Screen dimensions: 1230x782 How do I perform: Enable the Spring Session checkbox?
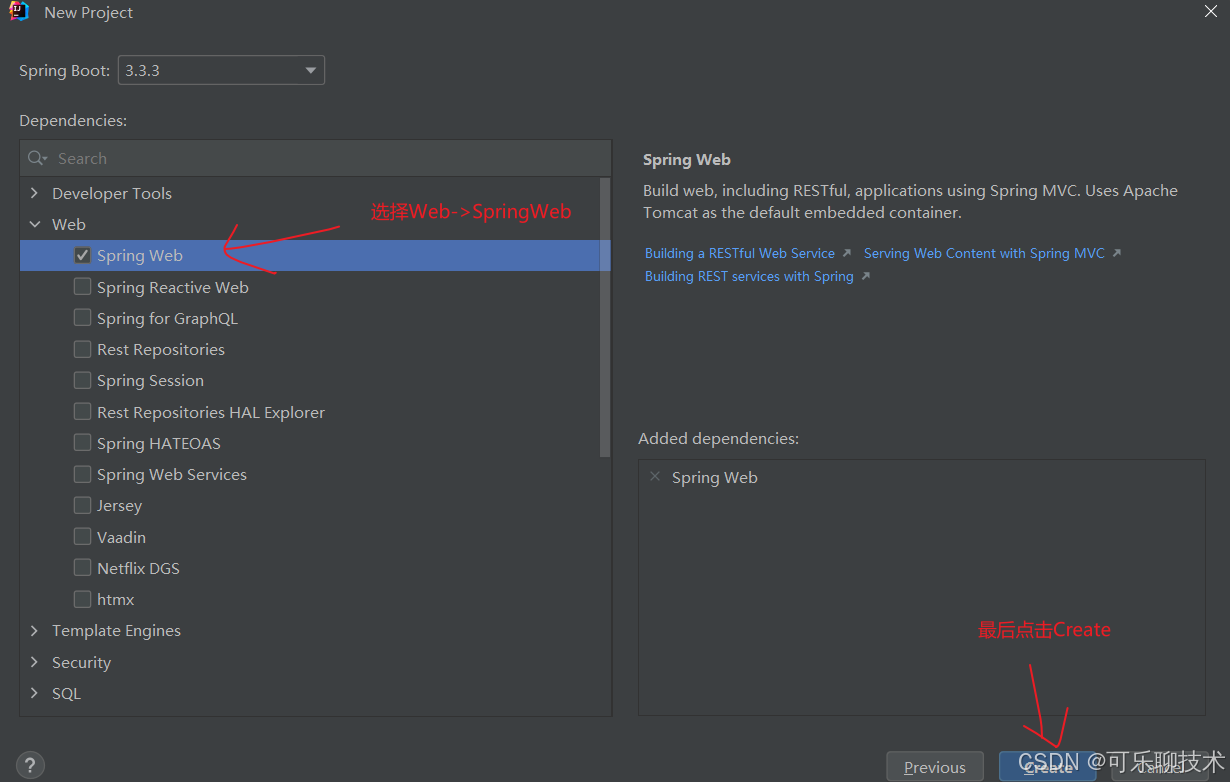point(82,380)
